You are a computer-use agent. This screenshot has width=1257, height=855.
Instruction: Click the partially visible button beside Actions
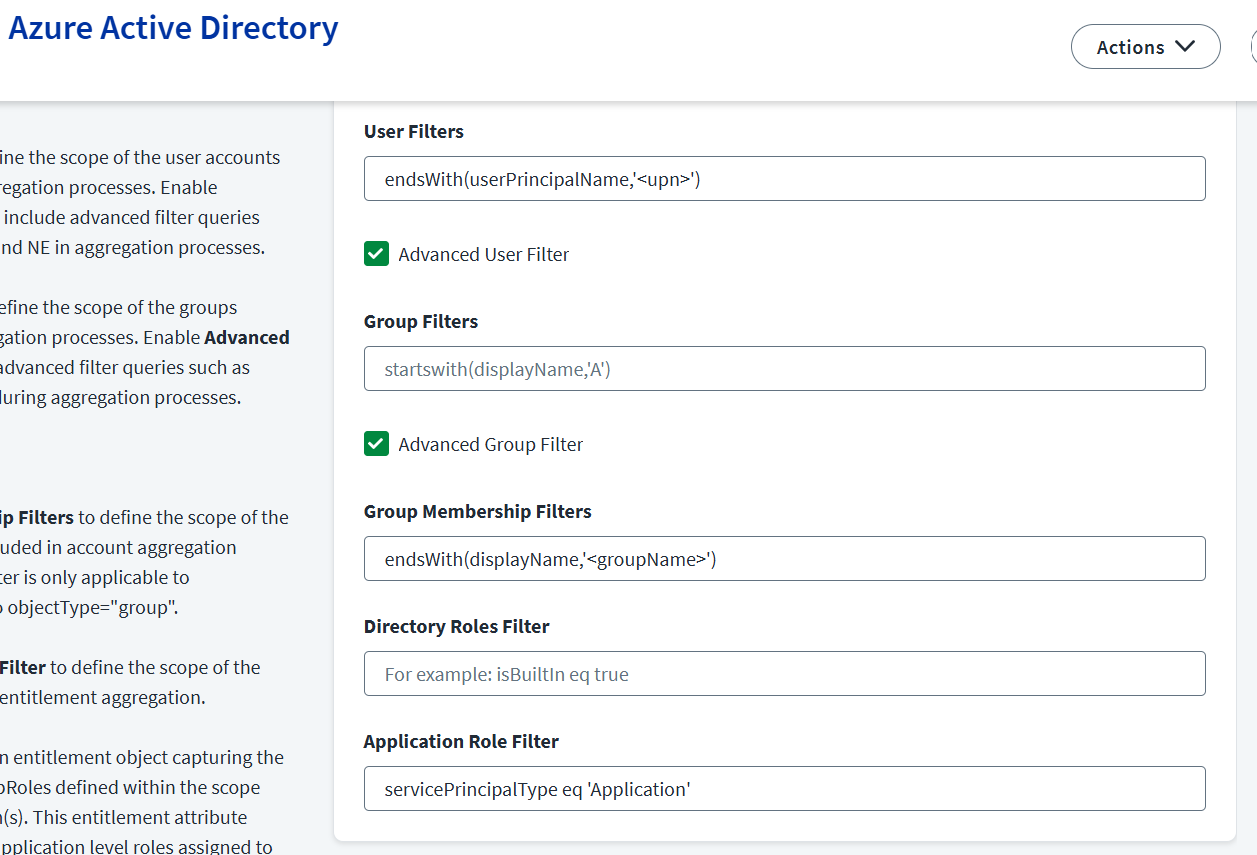click(x=1253, y=47)
